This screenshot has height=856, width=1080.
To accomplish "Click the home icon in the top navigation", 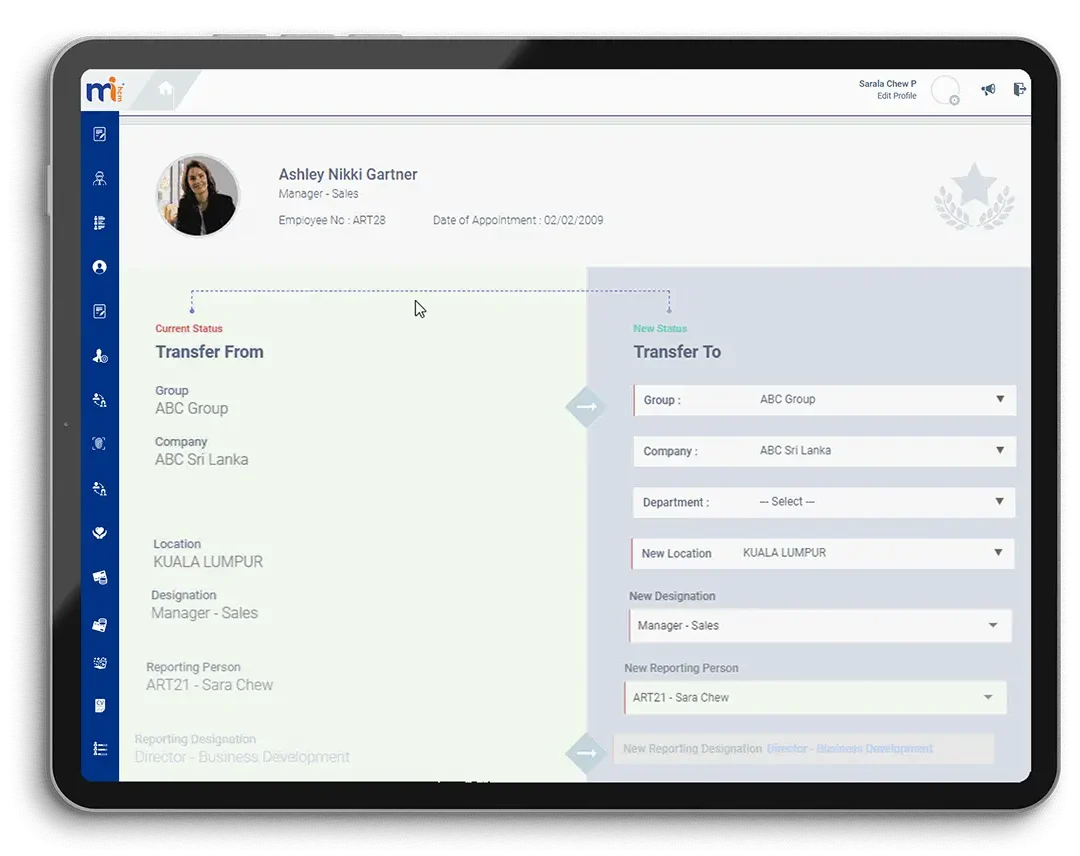I will (163, 89).
